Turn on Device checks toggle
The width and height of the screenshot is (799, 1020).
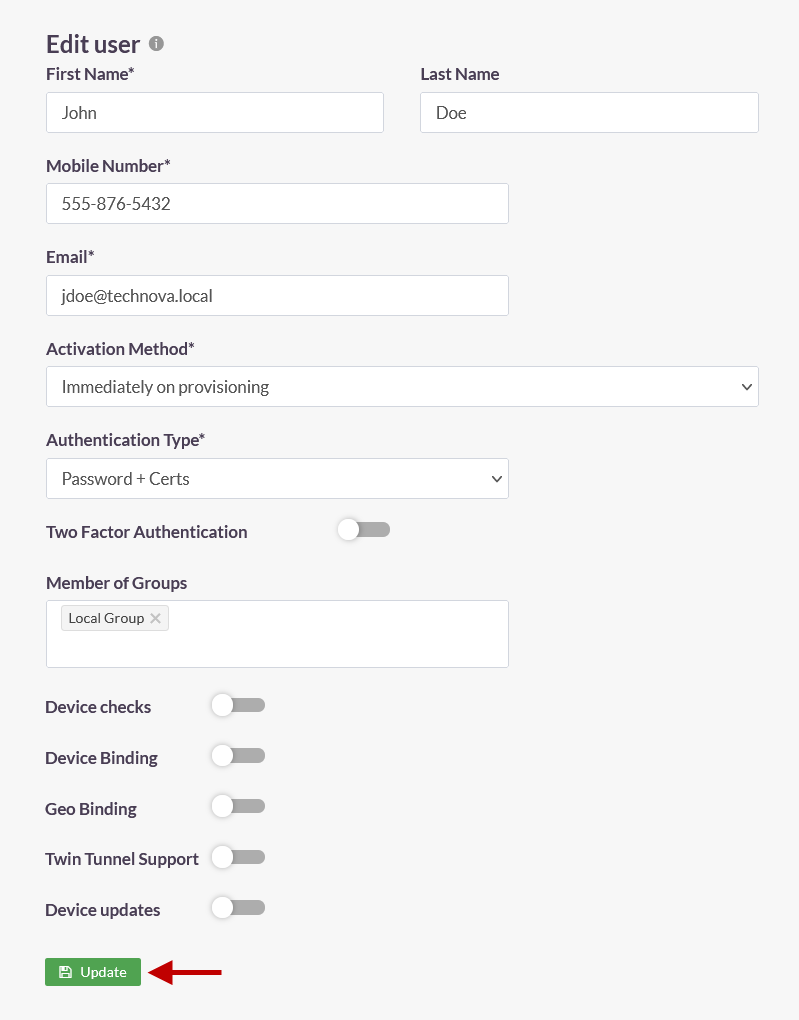(x=238, y=705)
